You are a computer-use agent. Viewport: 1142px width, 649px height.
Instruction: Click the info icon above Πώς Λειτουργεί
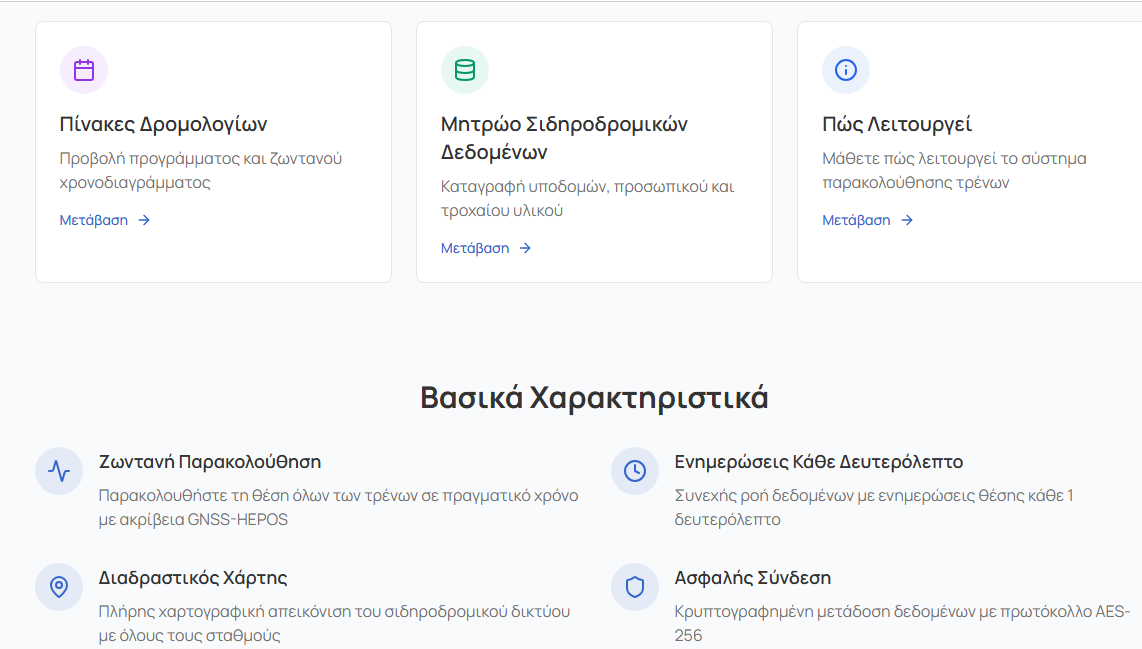click(x=846, y=70)
